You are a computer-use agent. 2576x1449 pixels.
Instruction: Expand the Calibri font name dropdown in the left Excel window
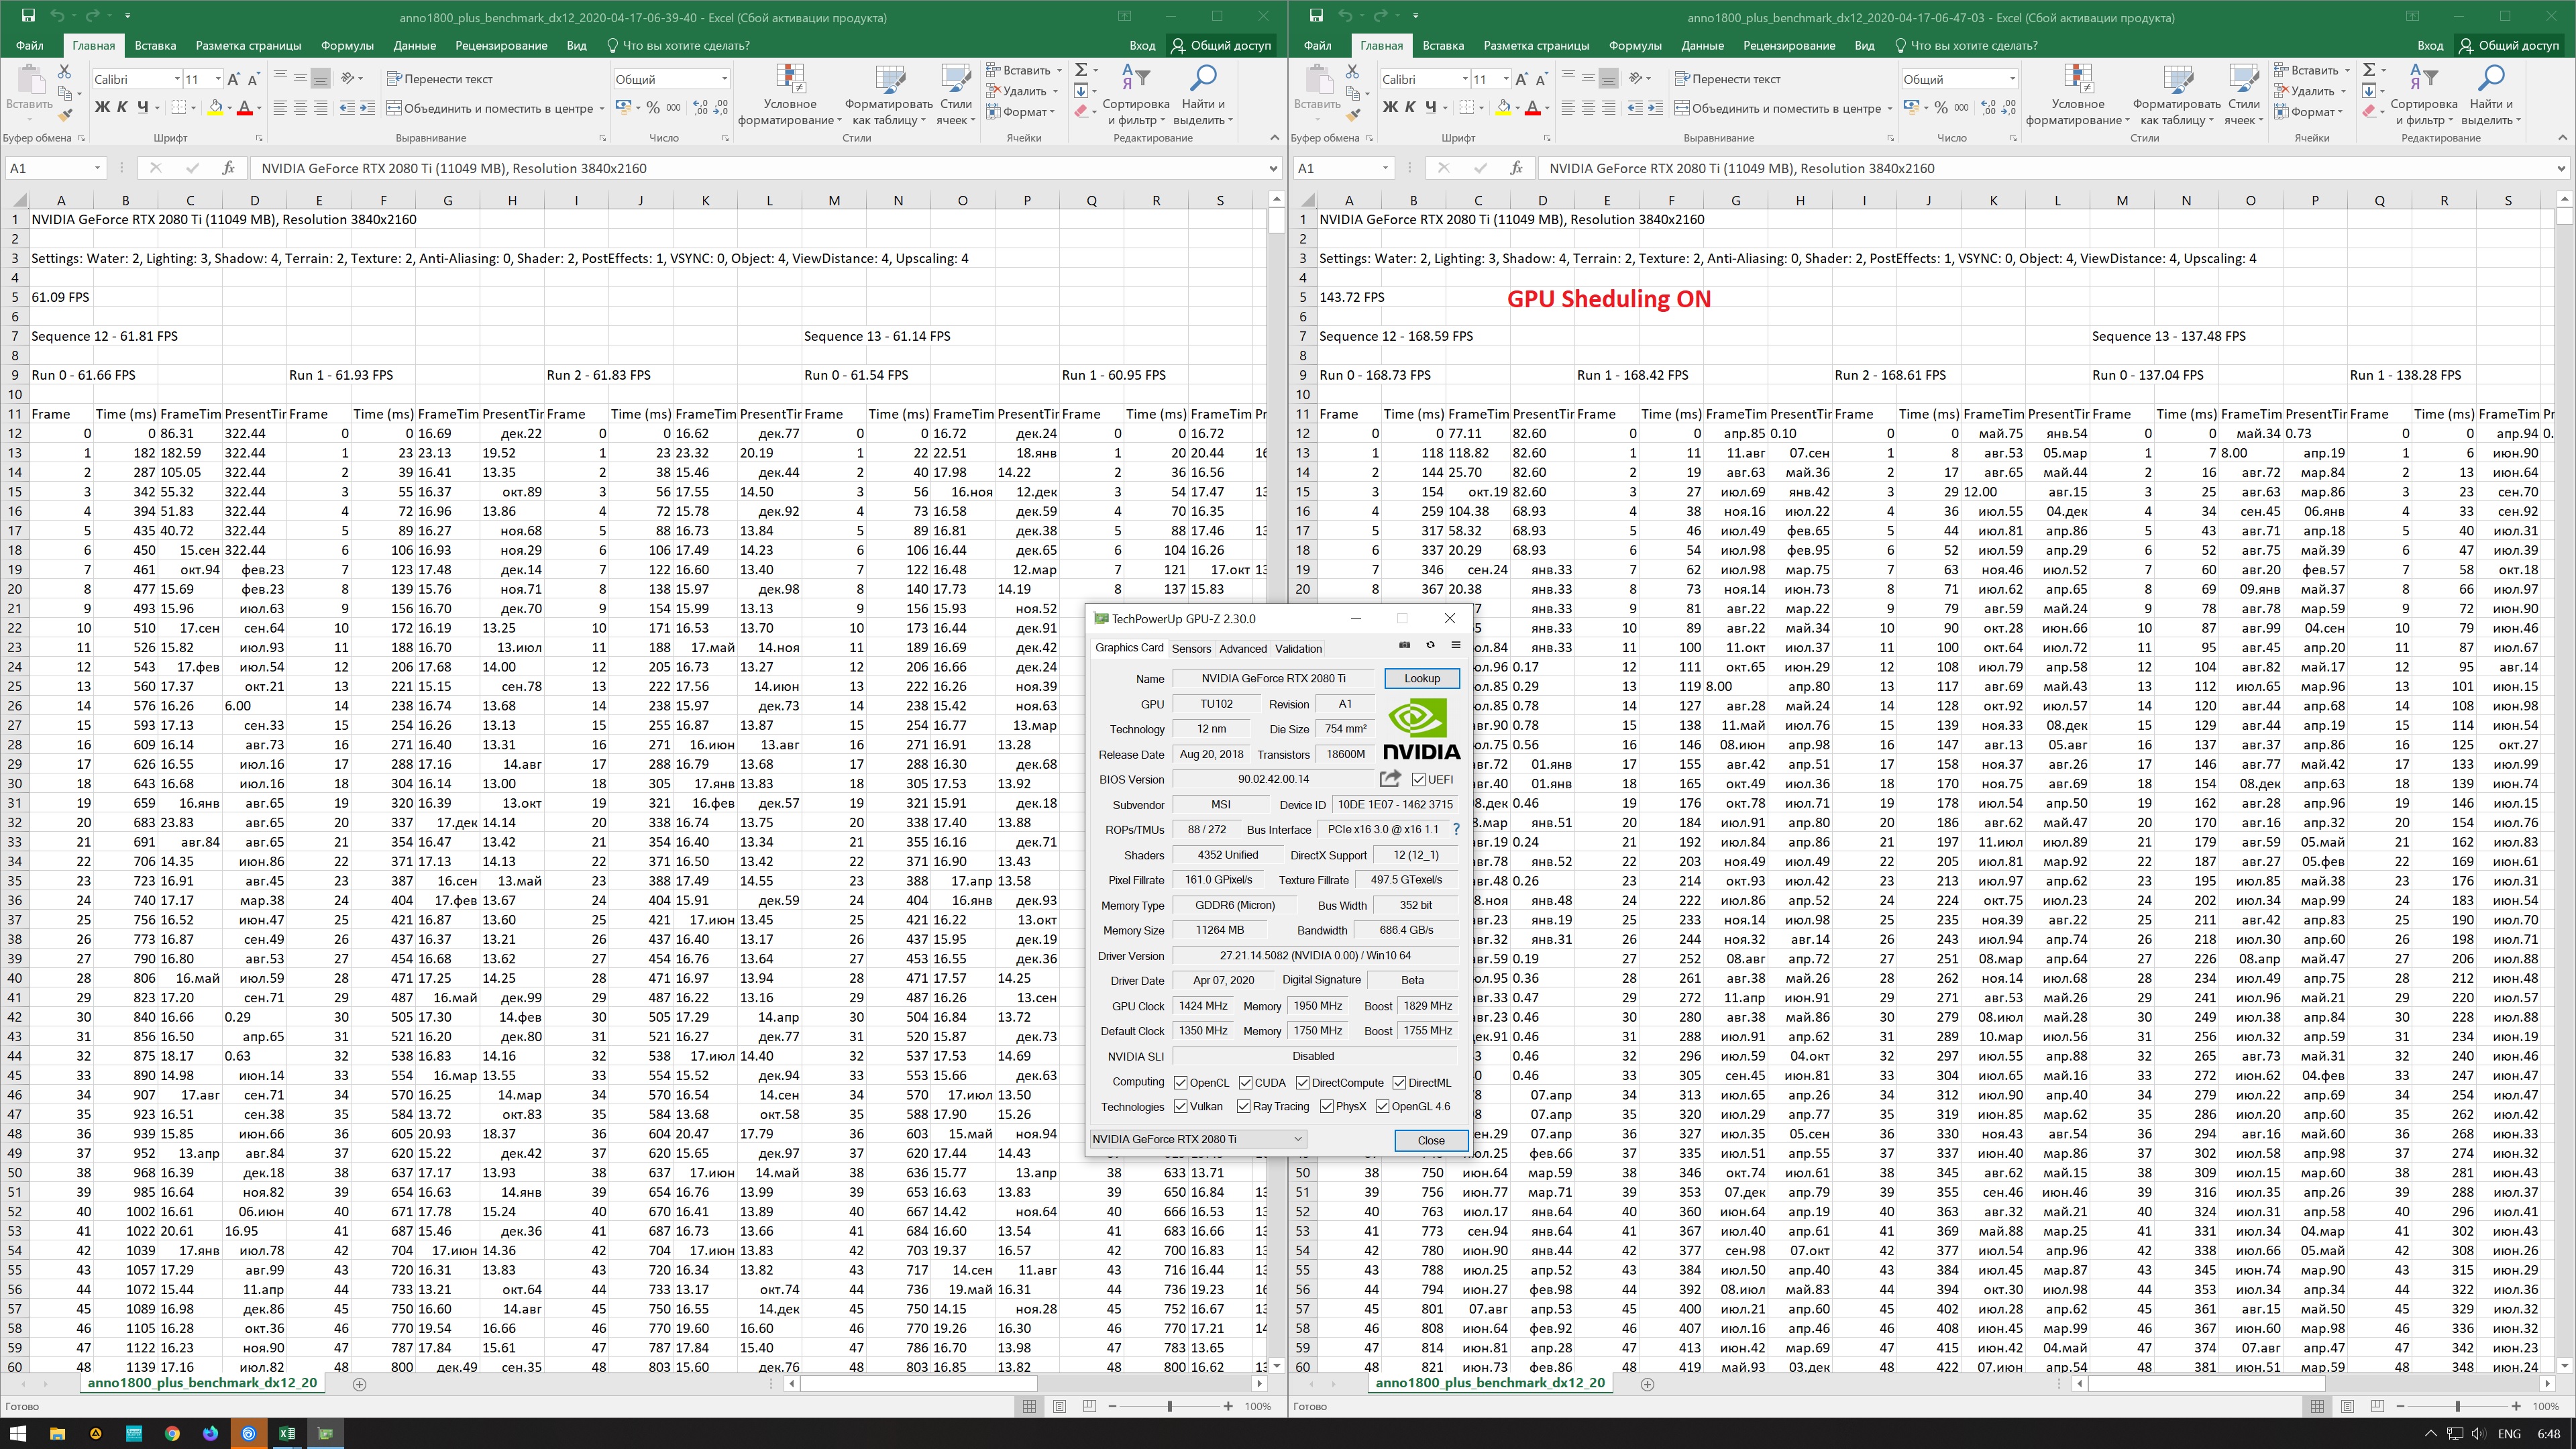tap(177, 79)
